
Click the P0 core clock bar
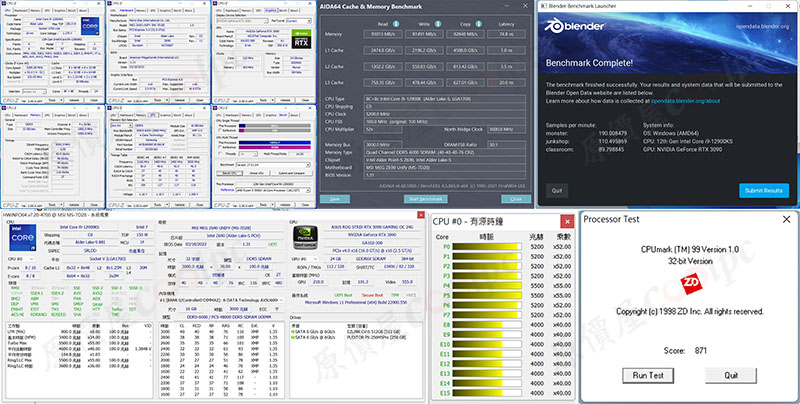coord(487,247)
